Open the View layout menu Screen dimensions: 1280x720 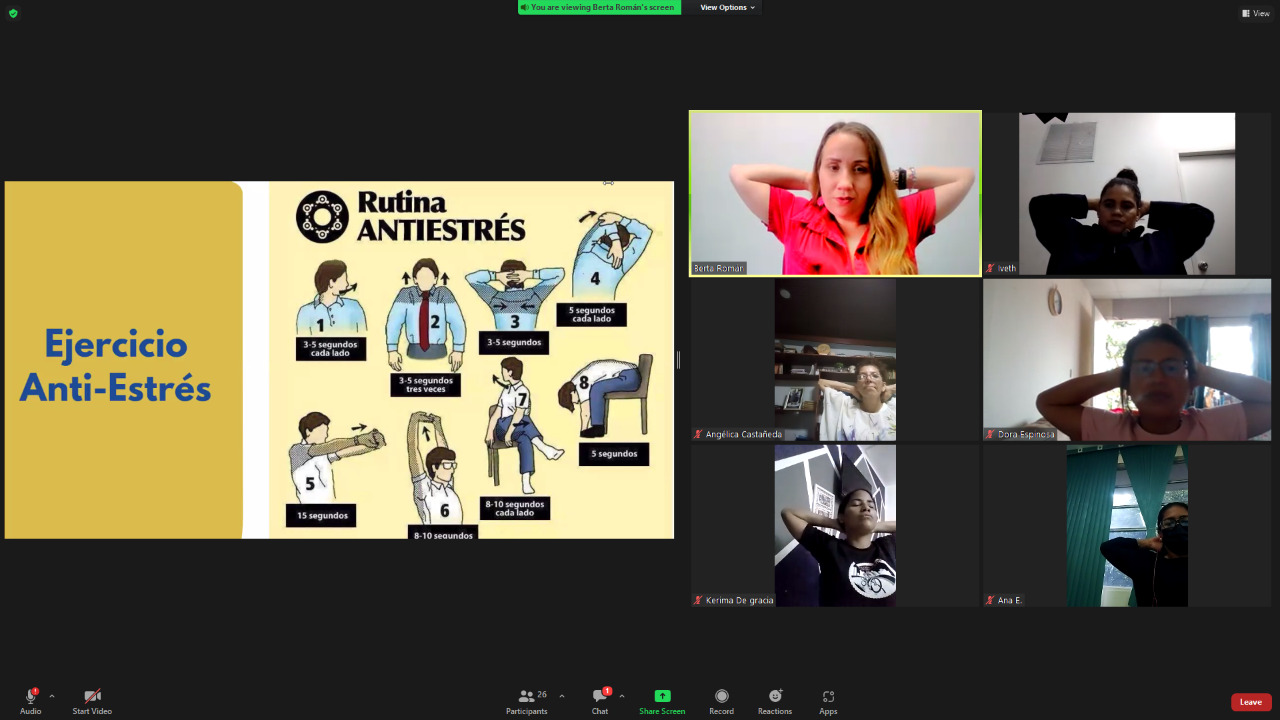click(1256, 13)
